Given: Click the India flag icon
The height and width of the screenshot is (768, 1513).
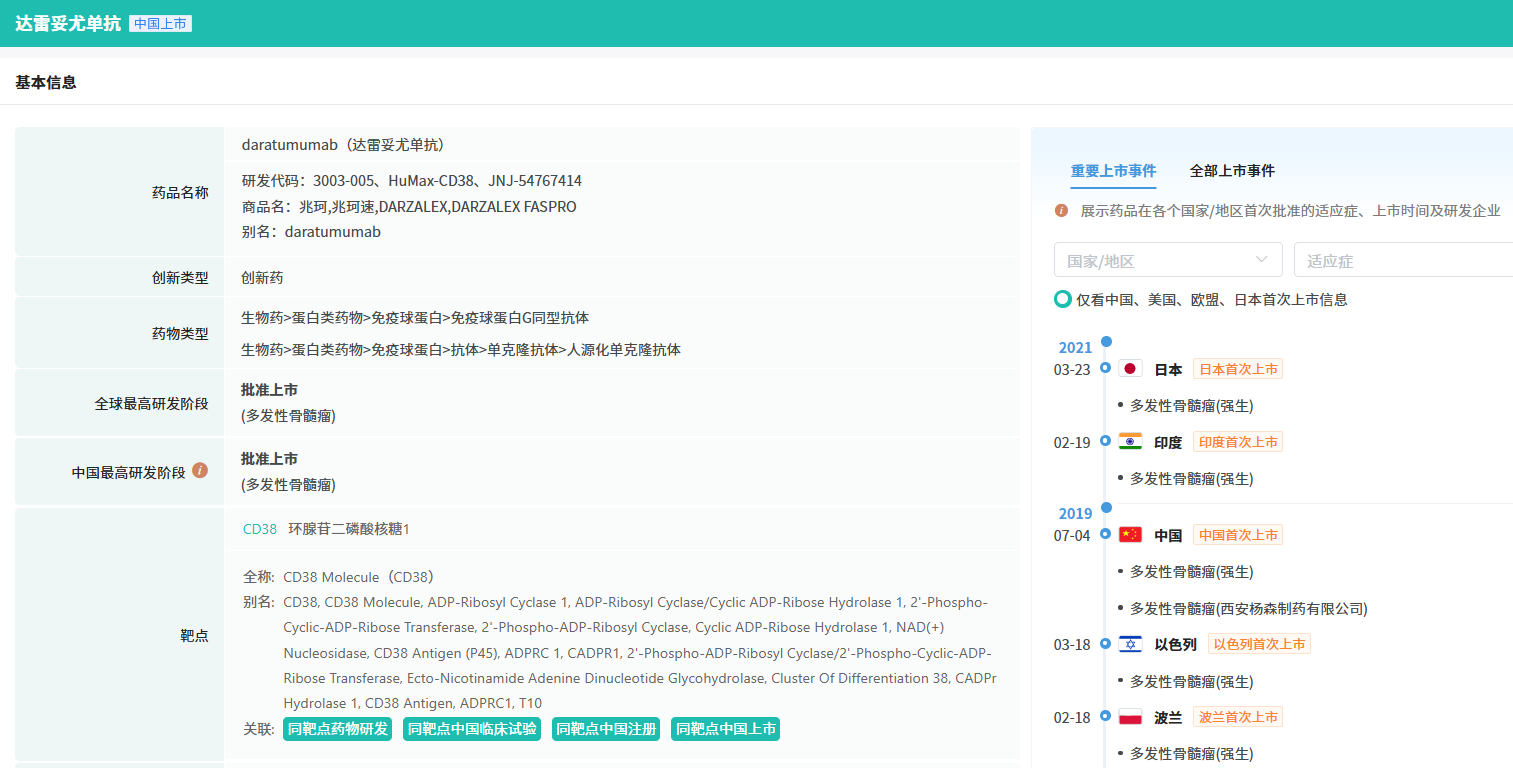Looking at the screenshot, I should [x=1130, y=442].
